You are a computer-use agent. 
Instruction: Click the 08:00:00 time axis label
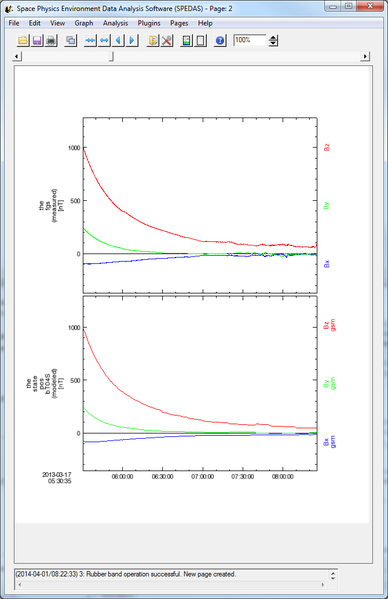click(x=283, y=477)
